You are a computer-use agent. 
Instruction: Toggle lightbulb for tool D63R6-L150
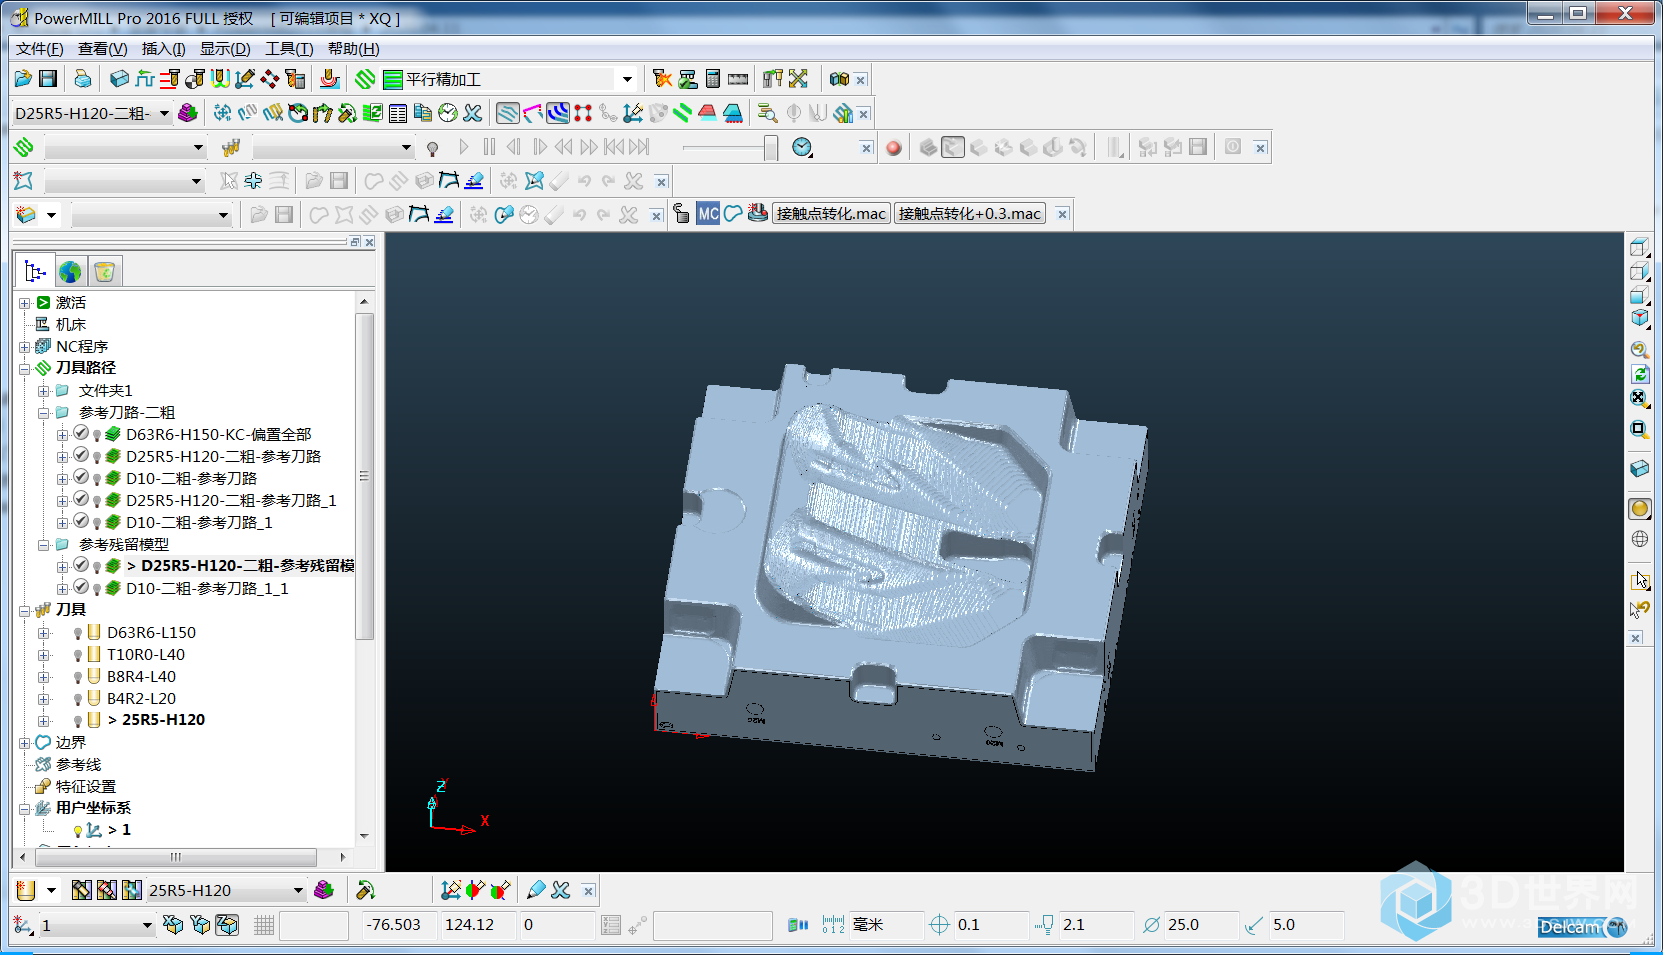78,633
